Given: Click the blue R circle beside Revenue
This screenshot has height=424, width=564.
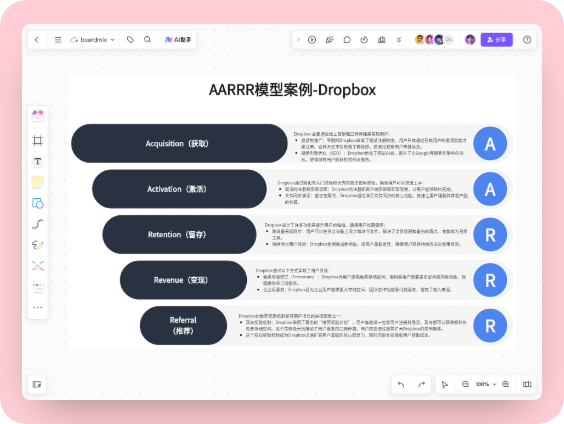Looking at the screenshot, I should click(490, 280).
